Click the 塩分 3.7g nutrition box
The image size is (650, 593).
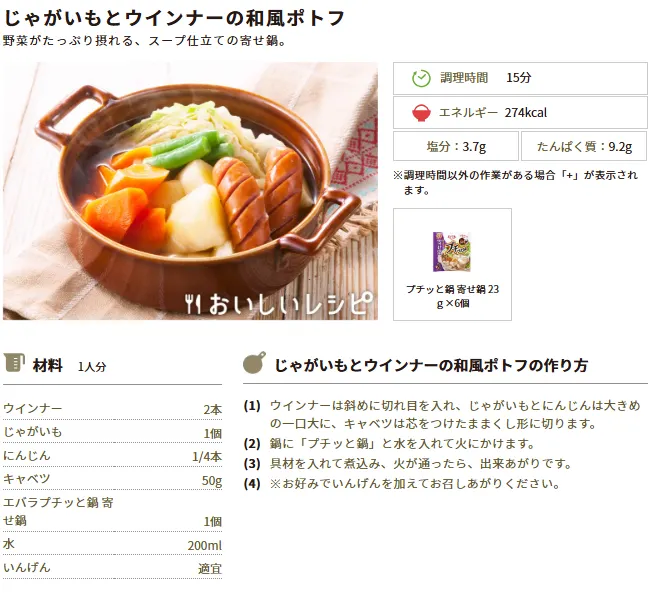456,146
